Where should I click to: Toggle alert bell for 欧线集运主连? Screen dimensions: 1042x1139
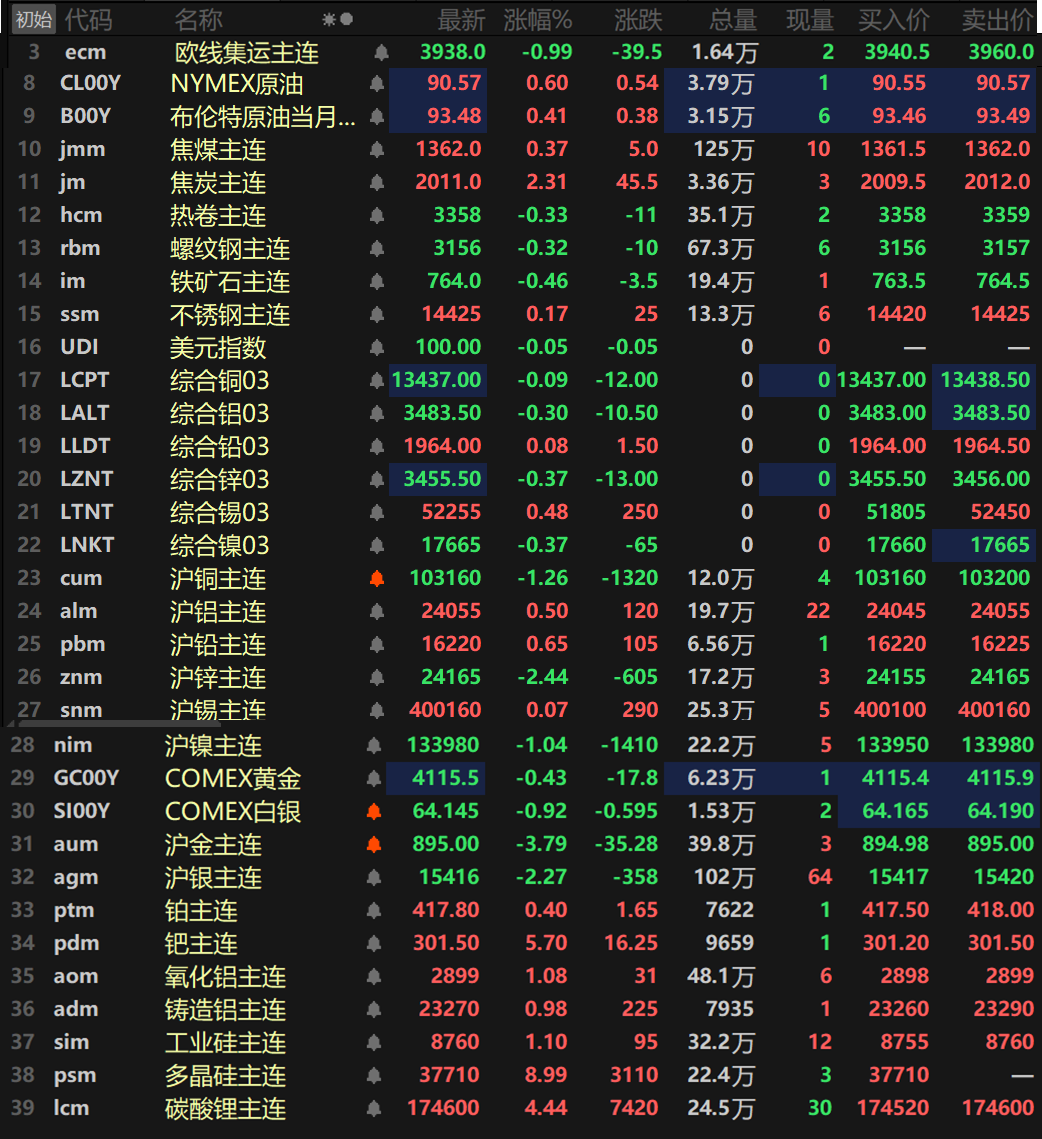(x=381, y=52)
